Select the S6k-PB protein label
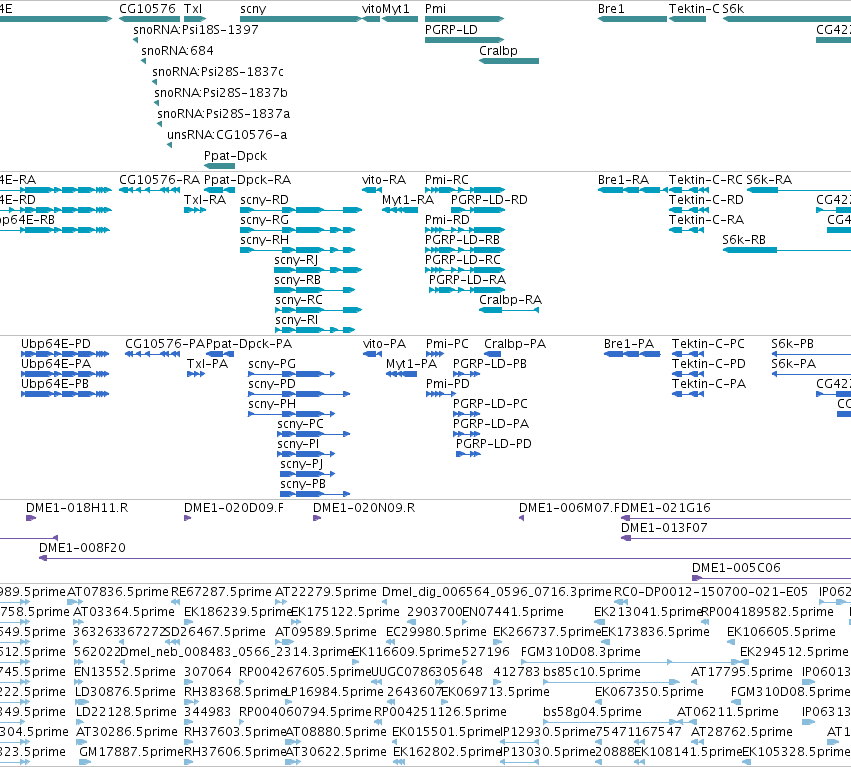This screenshot has height=767, width=851. pos(792,344)
